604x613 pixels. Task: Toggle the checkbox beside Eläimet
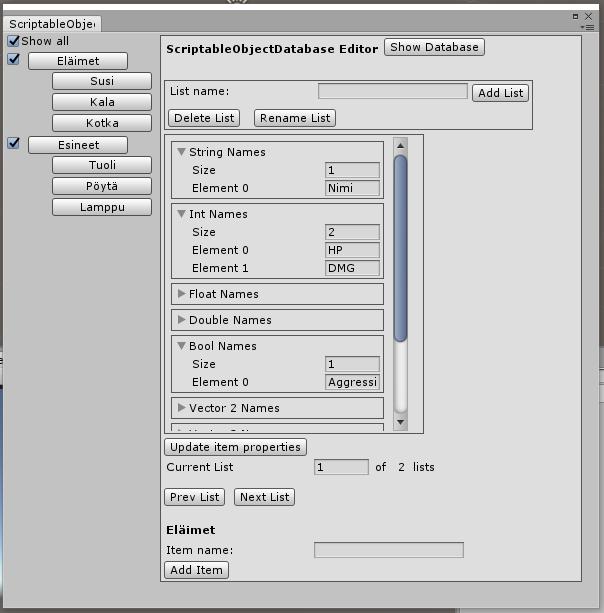click(x=14, y=59)
